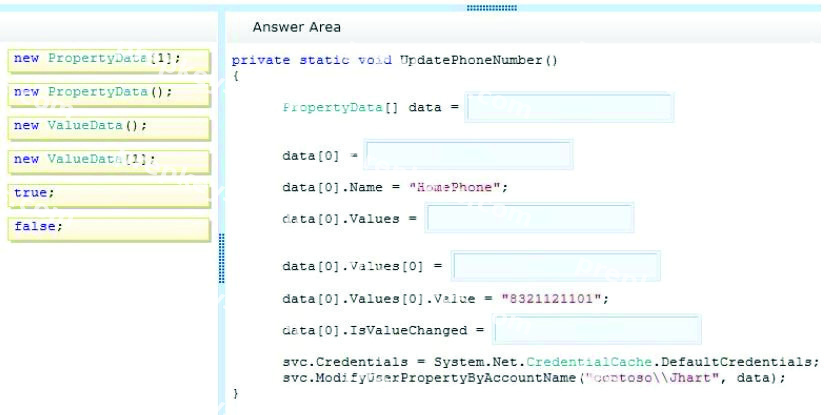Click the 'data[0].Name' assignment line
This screenshot has width=835, height=415.
coord(396,188)
